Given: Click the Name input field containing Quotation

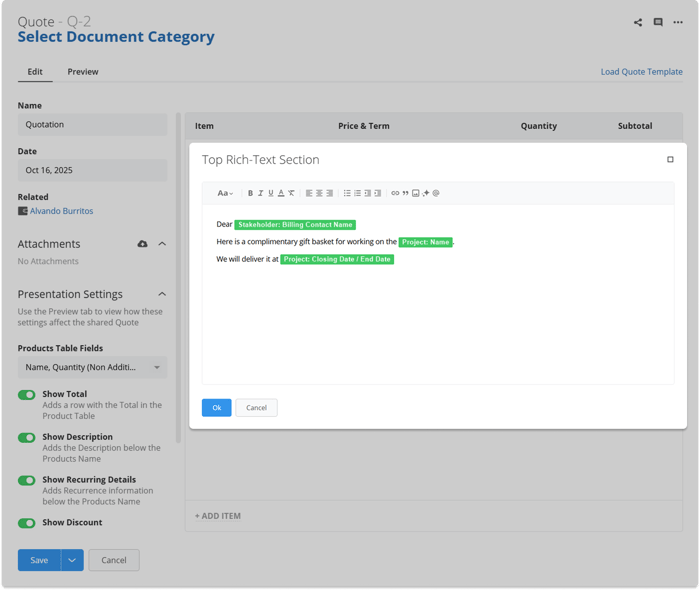Looking at the screenshot, I should [x=92, y=125].
